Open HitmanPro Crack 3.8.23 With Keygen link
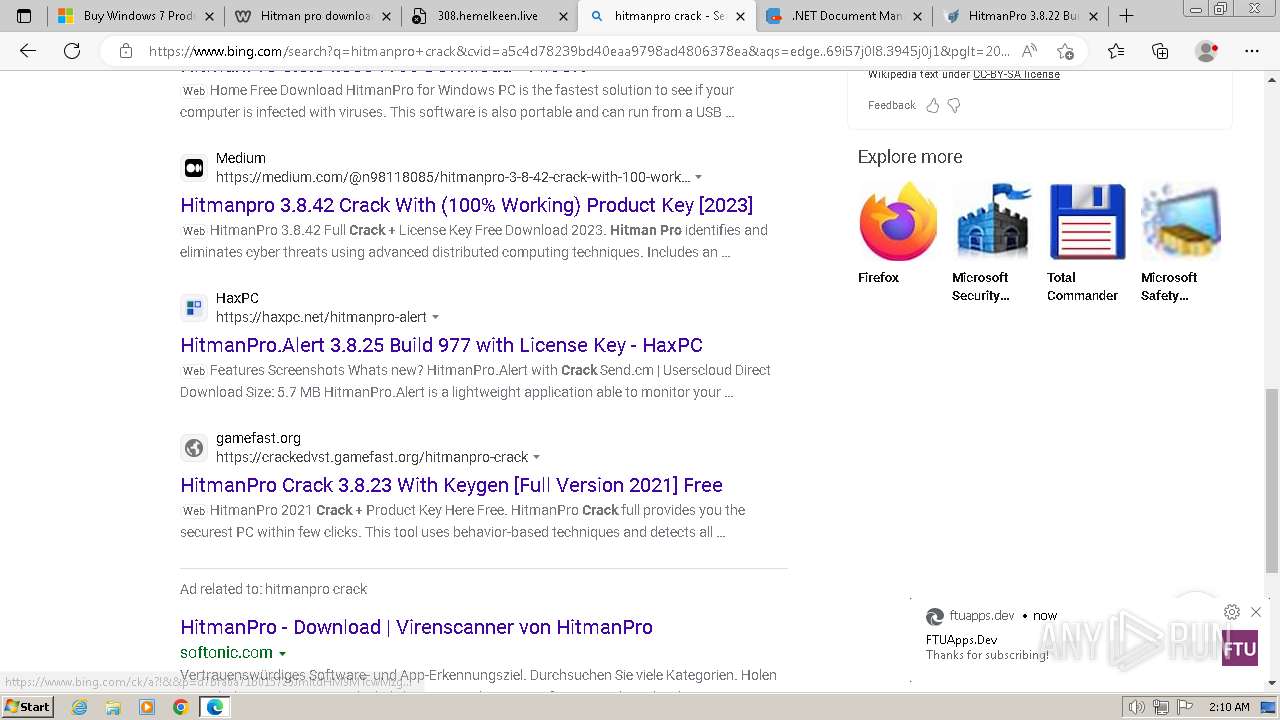Viewport: 1280px width, 720px height. click(451, 485)
